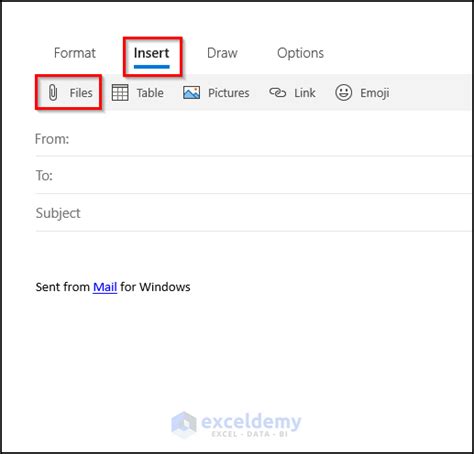
Task: Click the Pictures text label
Action: [229, 93]
